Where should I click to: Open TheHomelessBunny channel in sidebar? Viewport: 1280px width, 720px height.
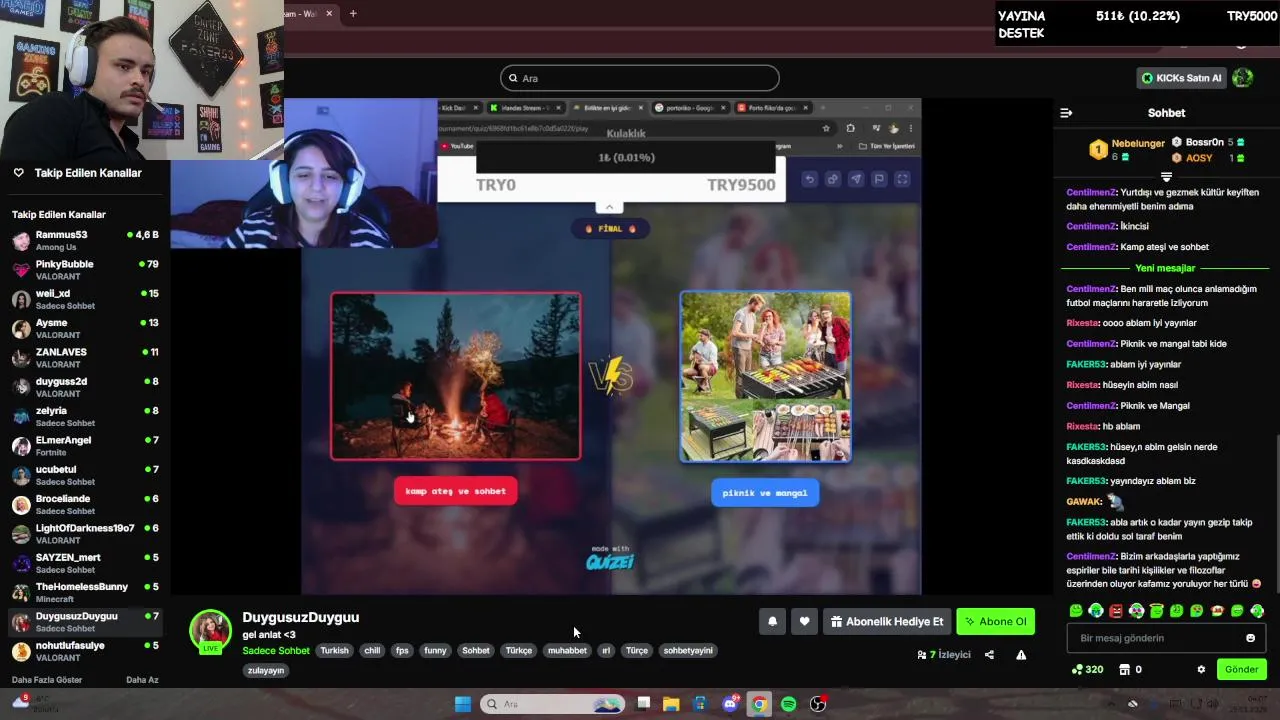click(85, 592)
